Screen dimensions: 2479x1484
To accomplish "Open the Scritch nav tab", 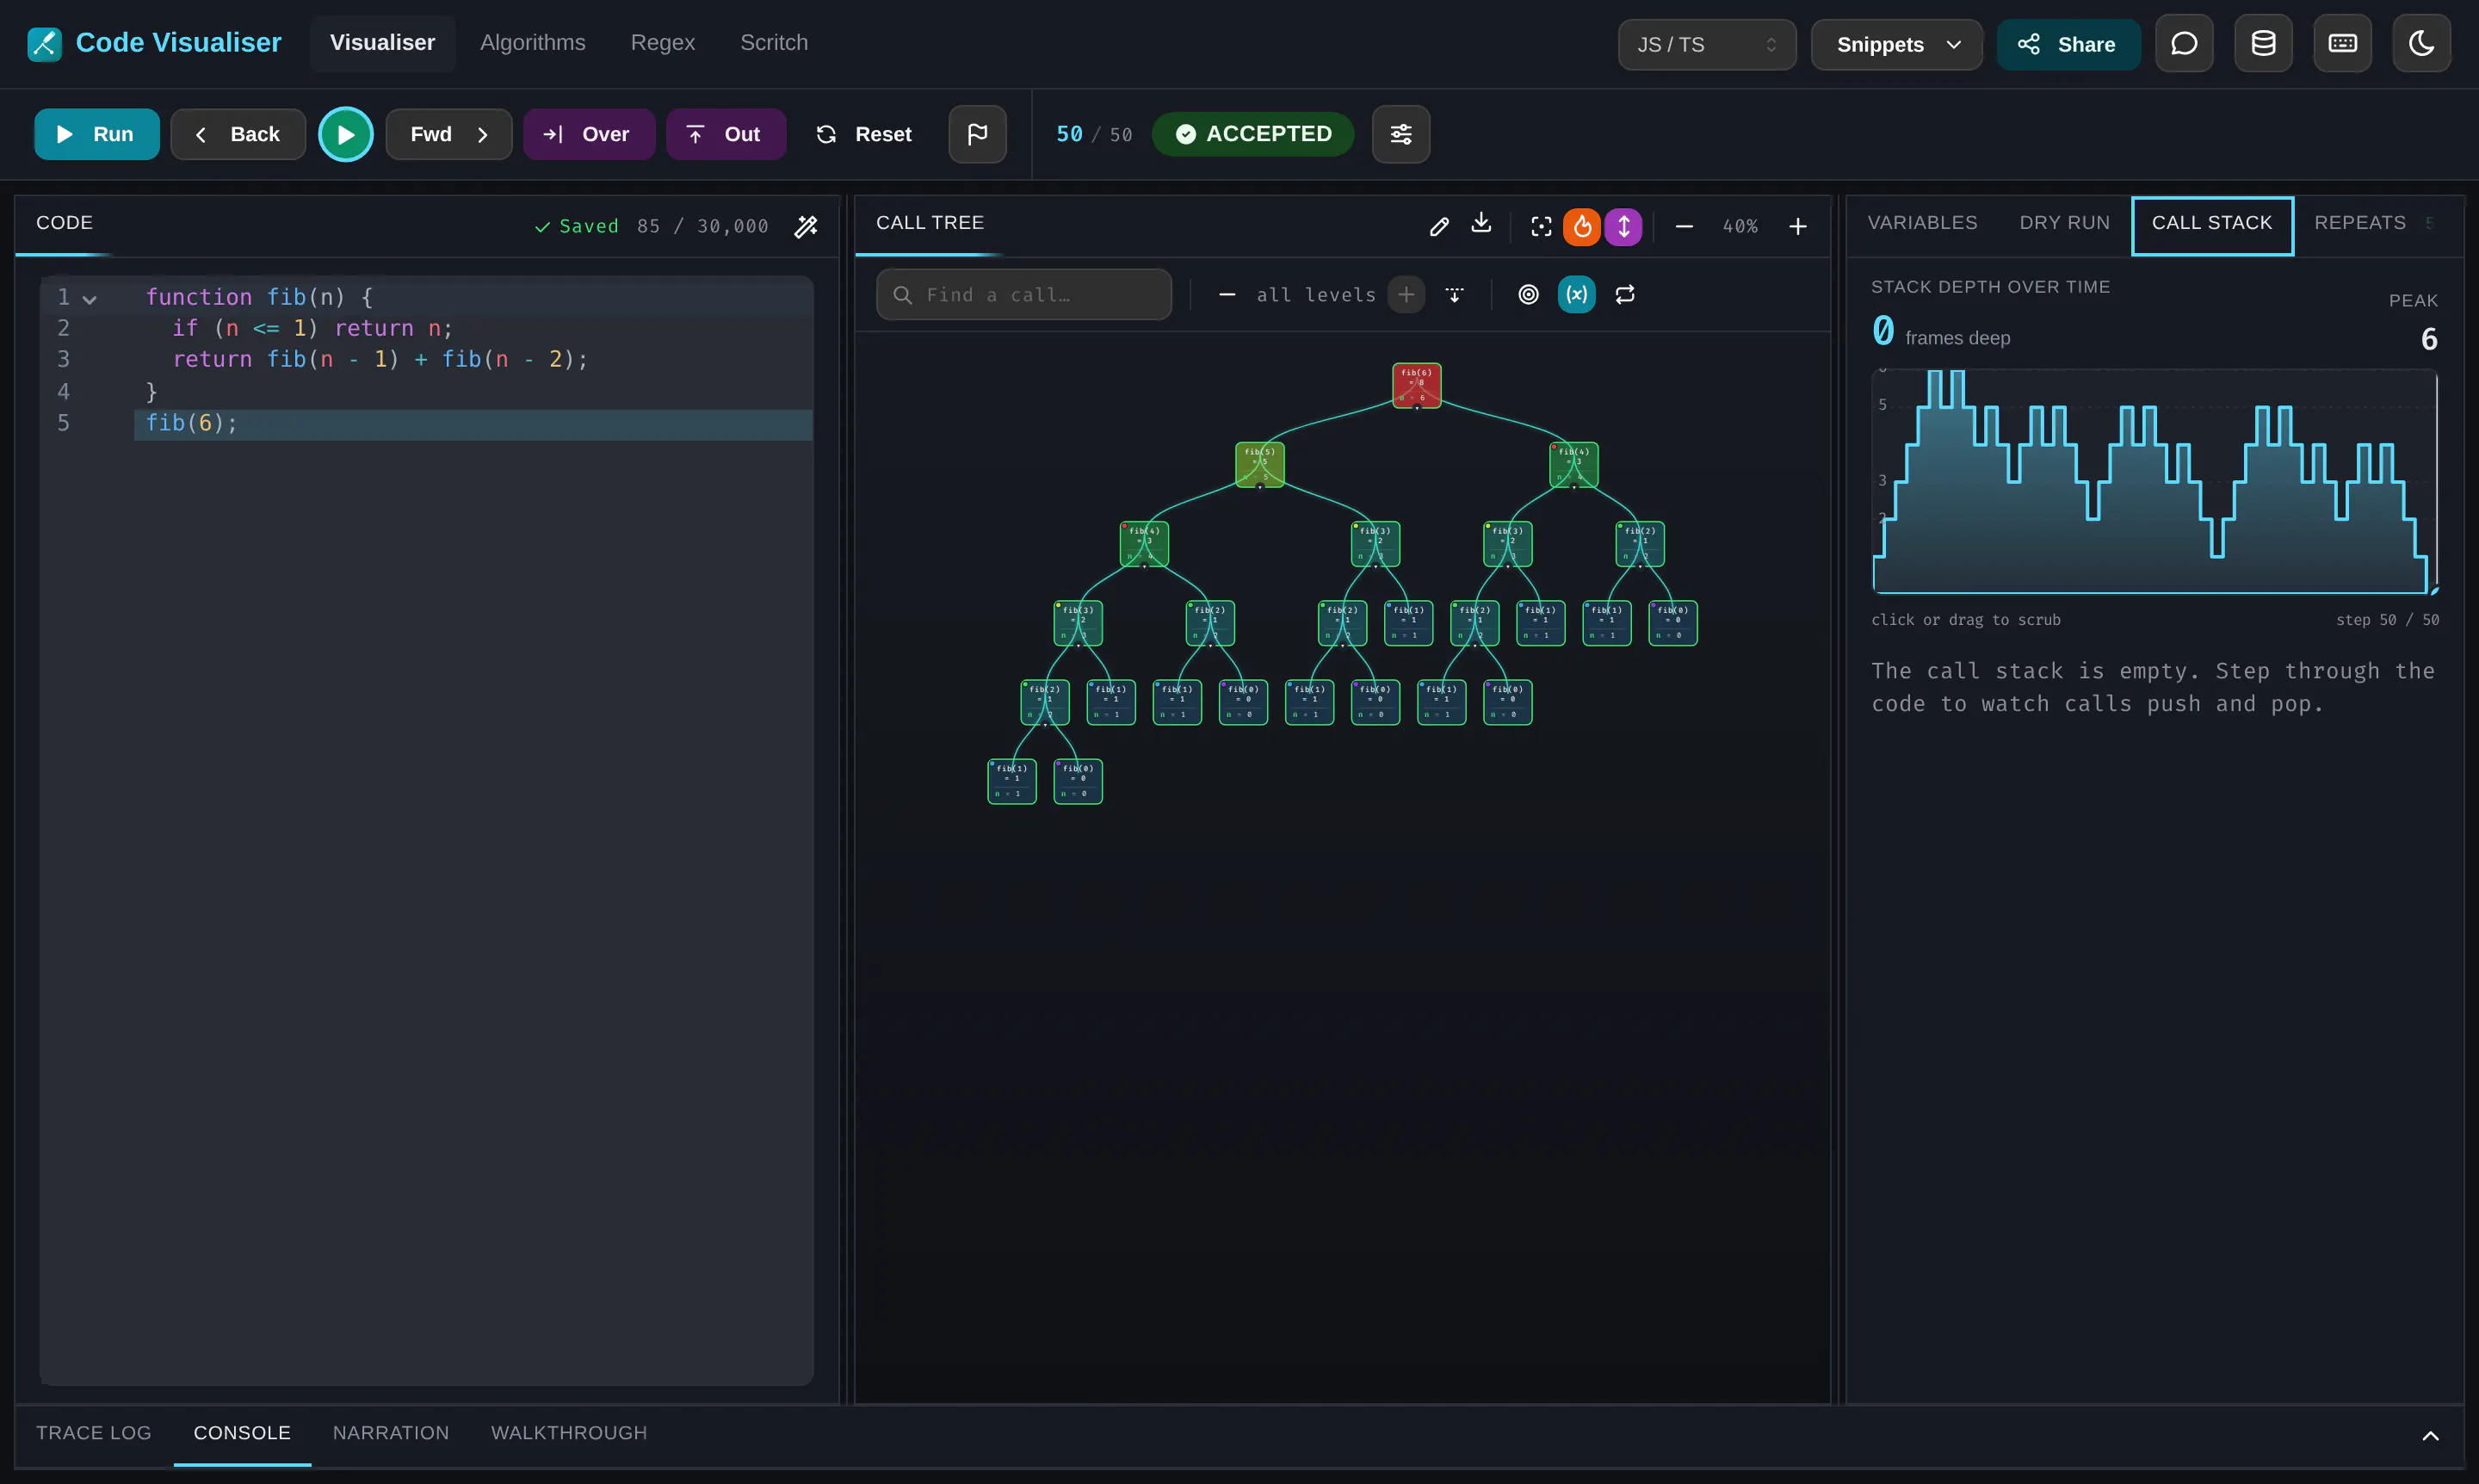I will pos(774,43).
